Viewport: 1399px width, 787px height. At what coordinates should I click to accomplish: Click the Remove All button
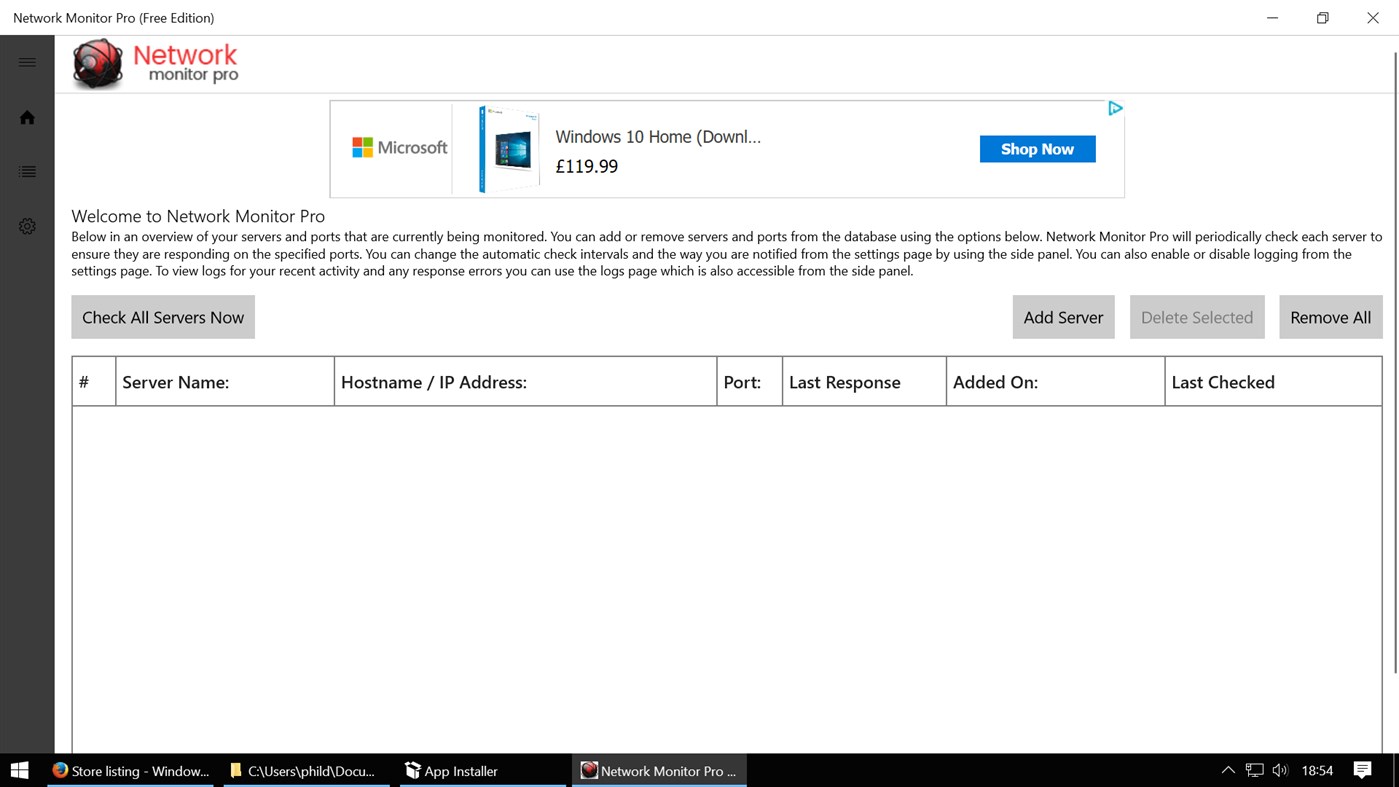tap(1330, 316)
